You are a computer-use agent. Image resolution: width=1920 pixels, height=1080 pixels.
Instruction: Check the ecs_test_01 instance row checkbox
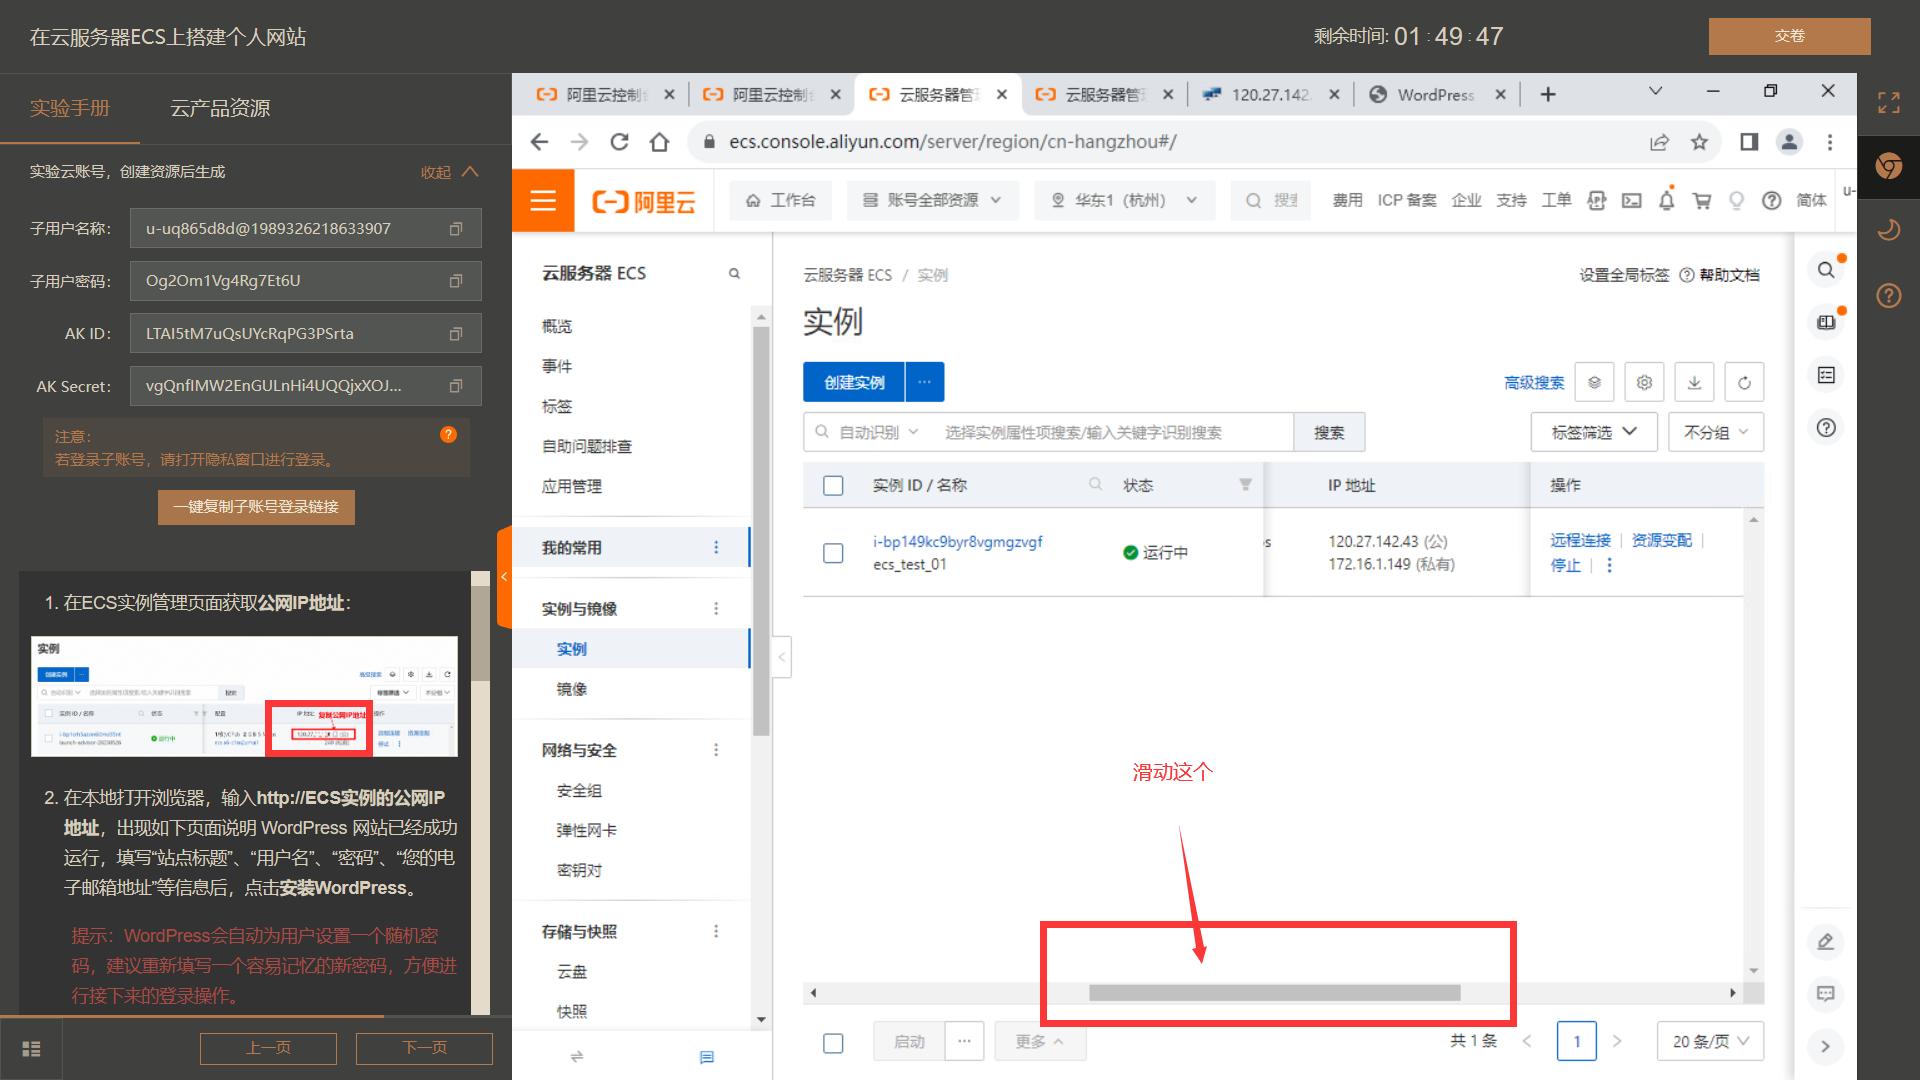833,553
